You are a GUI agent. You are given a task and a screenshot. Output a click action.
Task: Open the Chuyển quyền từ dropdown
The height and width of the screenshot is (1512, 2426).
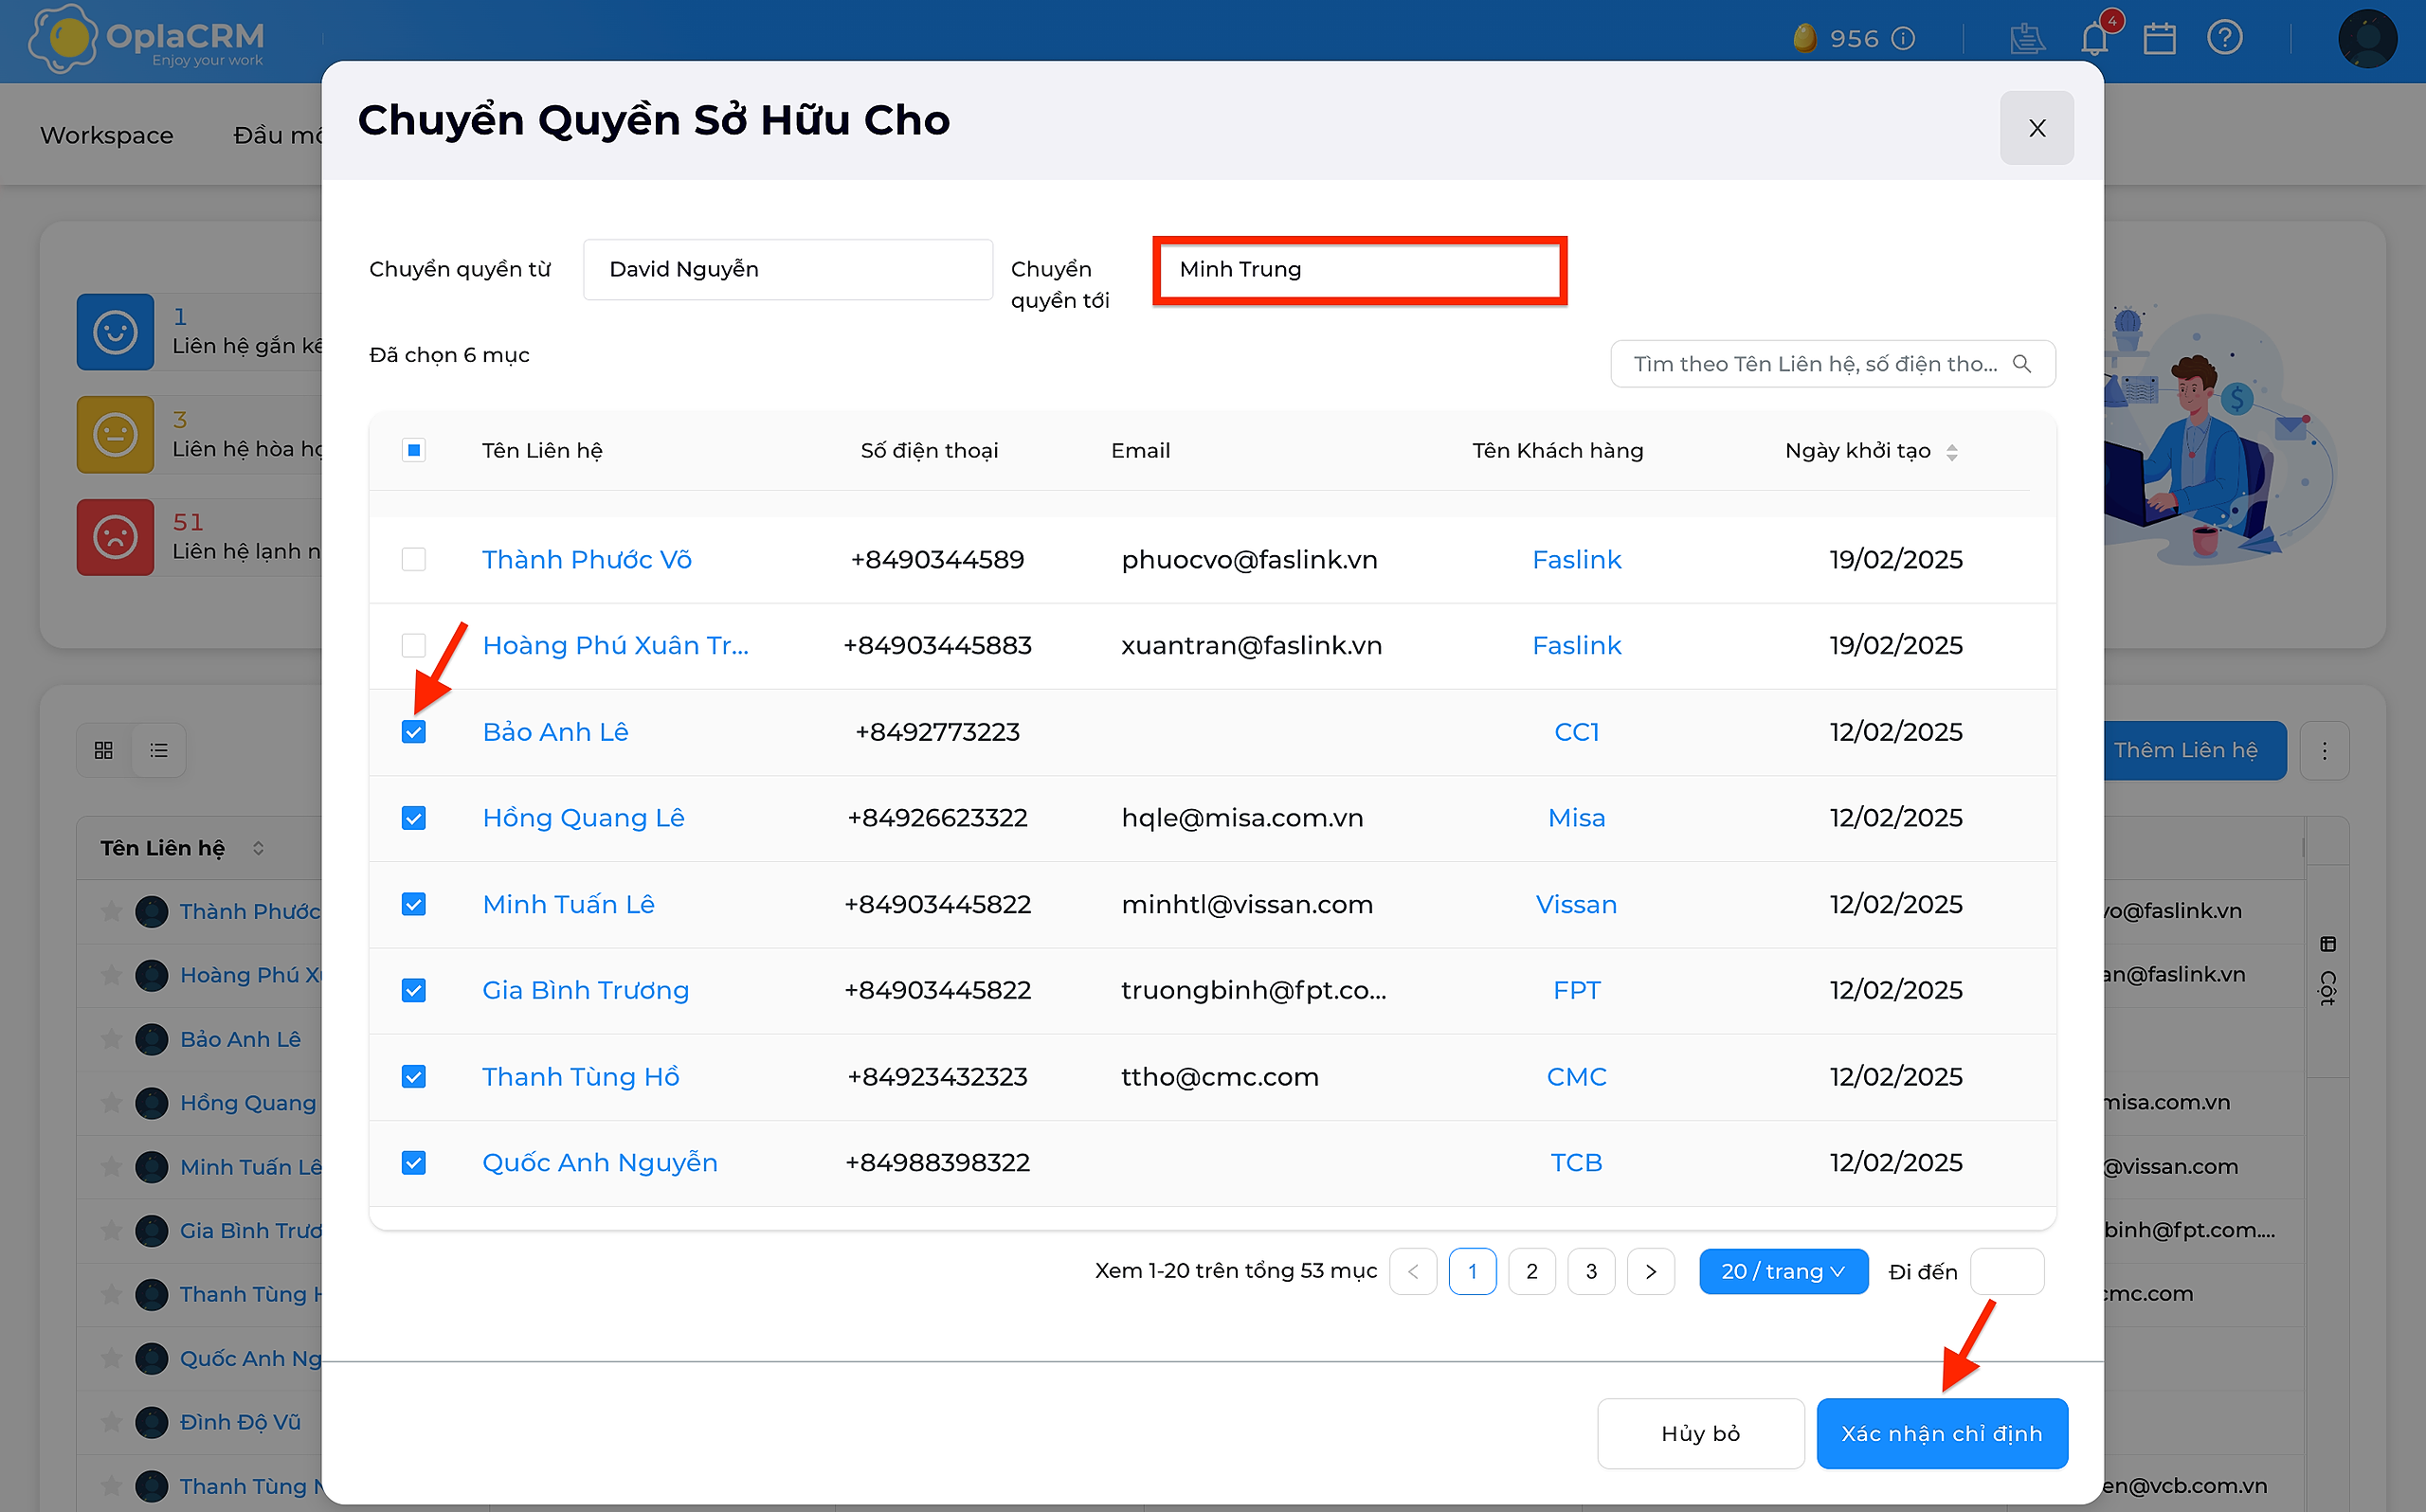pyautogui.click(x=787, y=269)
